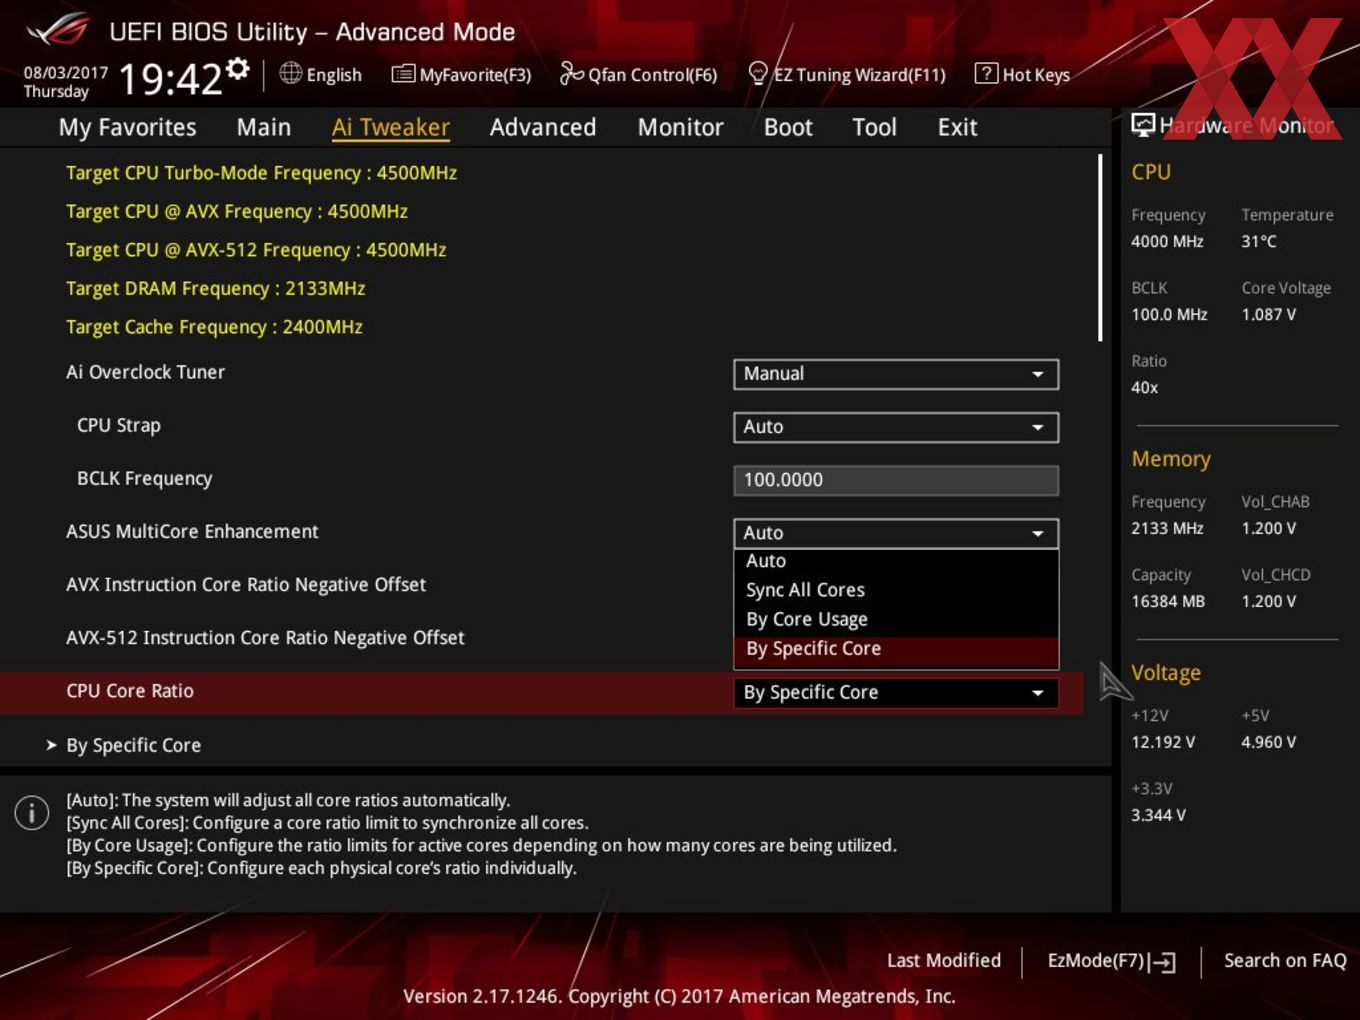This screenshot has width=1360, height=1020.
Task: Click the language globe icon
Action: tap(290, 73)
